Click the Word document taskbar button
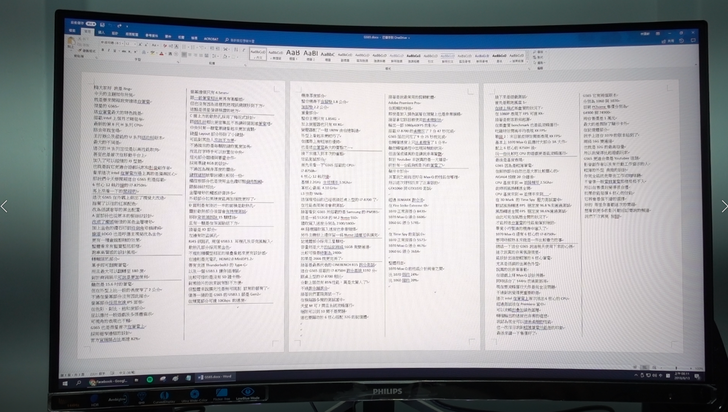728x412 pixels. [x=215, y=377]
